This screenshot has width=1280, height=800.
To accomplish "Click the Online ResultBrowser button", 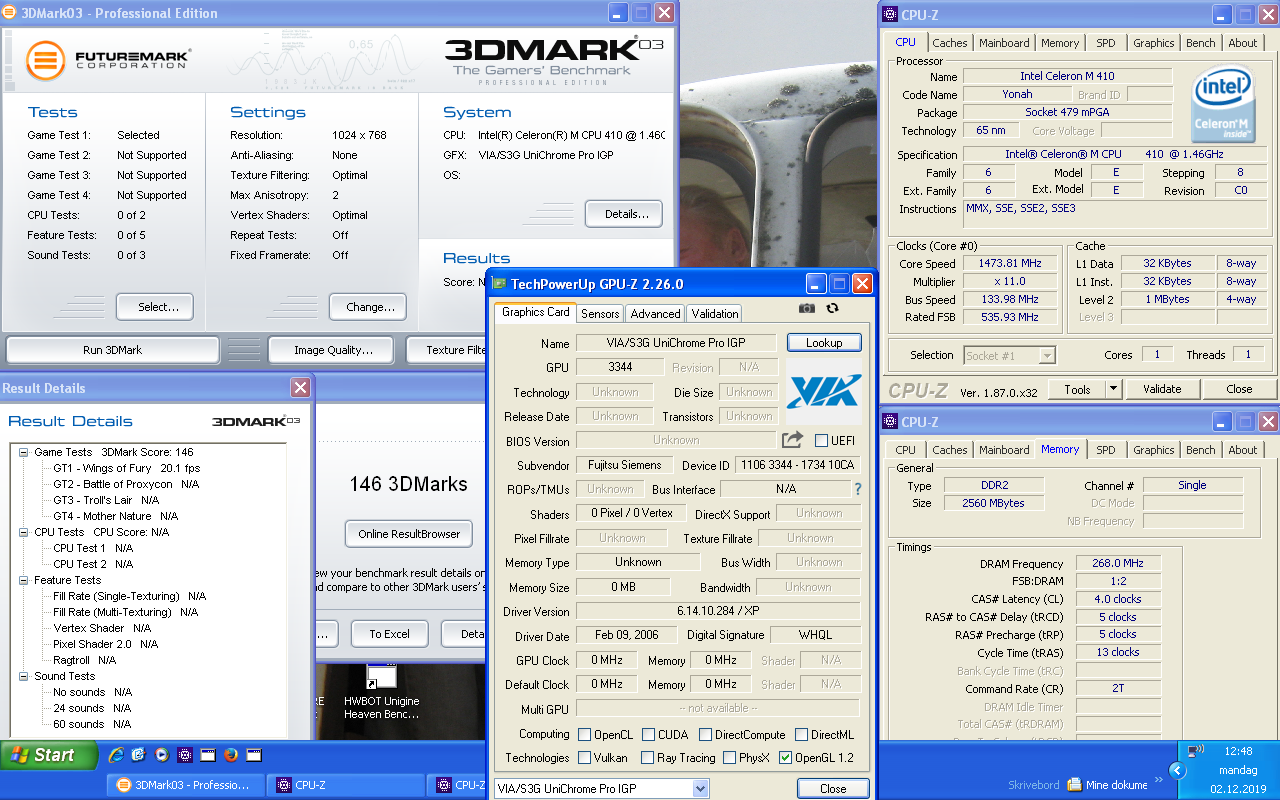I will tap(409, 534).
